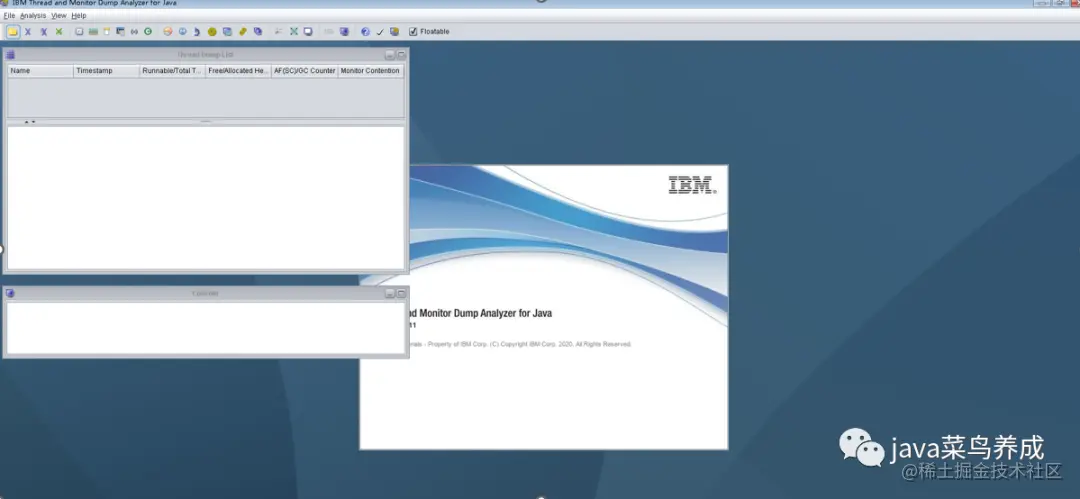Click the purple screen toolbar icon
Image resolution: width=1080 pixels, height=499 pixels.
click(344, 32)
